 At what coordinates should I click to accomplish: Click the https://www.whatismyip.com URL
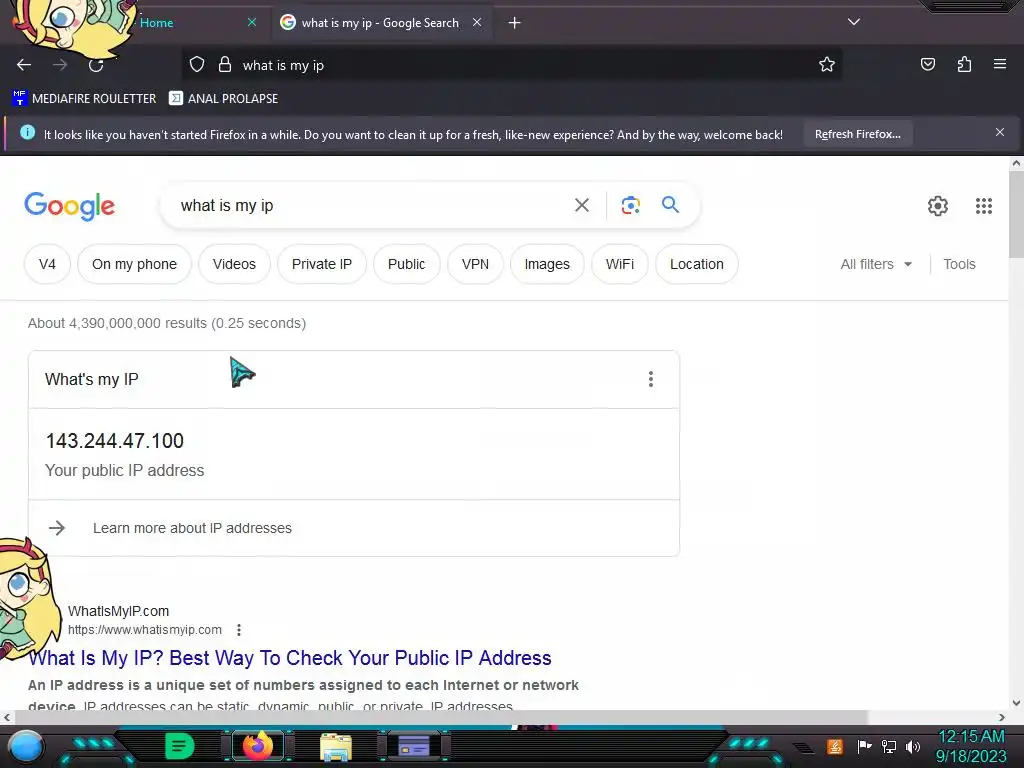coord(145,630)
